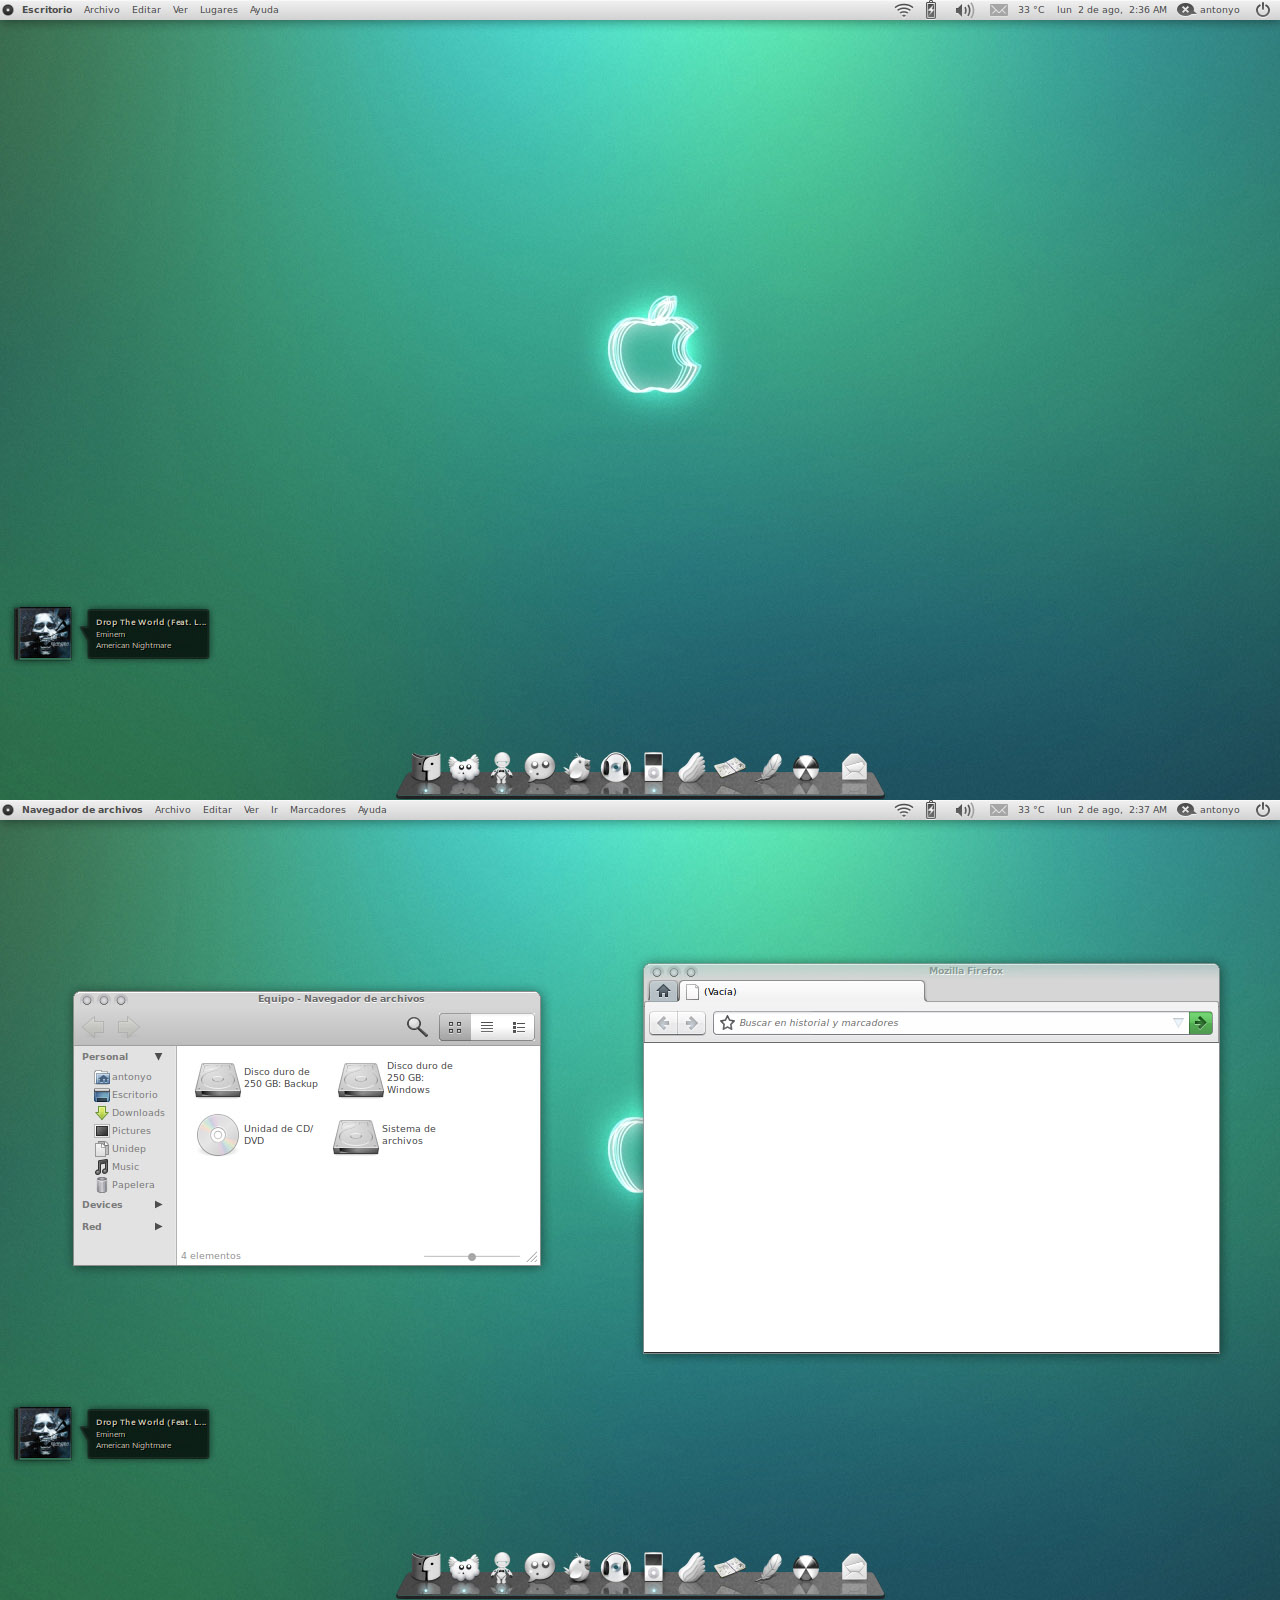
Task: Open the Marcadores menu
Action: (318, 810)
